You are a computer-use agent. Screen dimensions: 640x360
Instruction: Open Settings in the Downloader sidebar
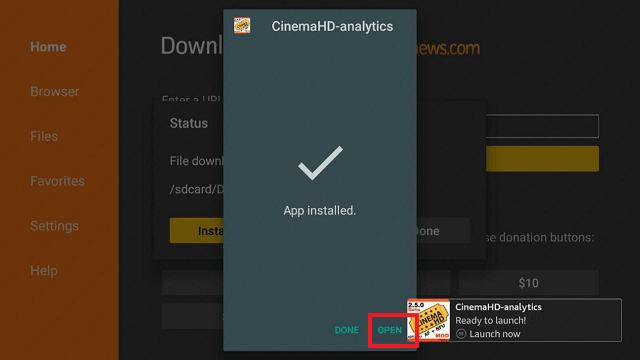pos(54,226)
